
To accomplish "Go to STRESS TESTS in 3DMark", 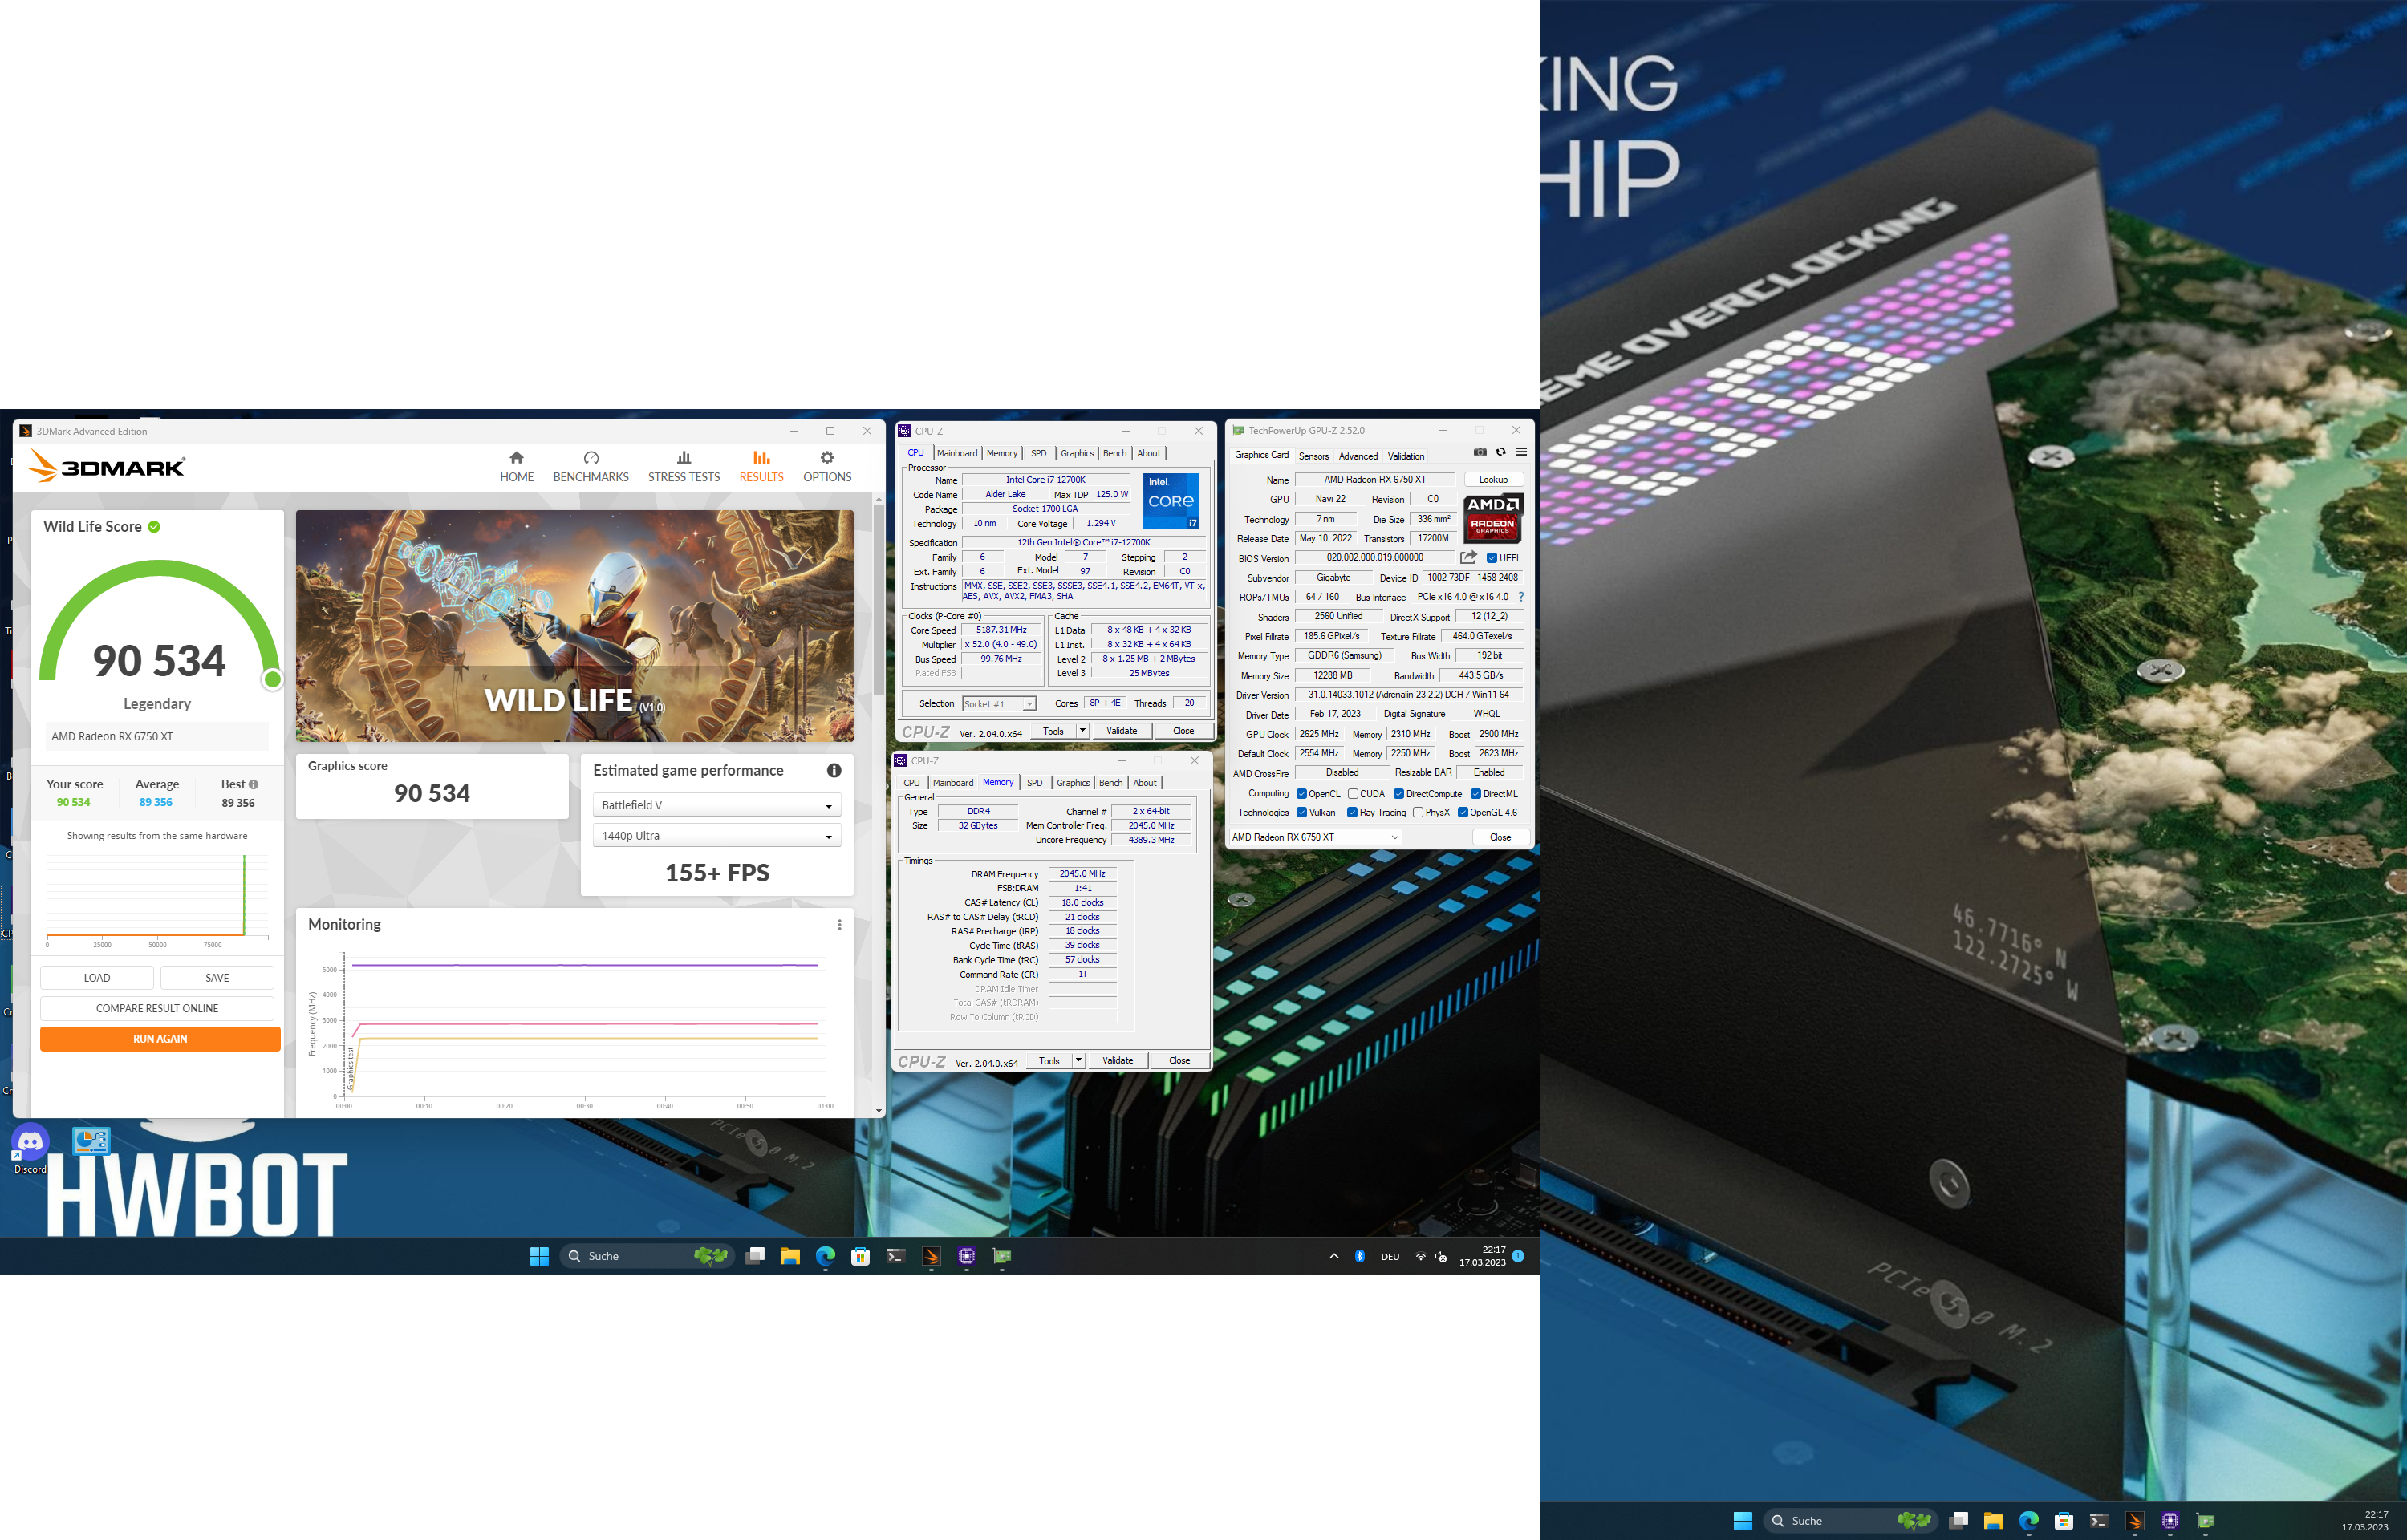I will 684,467.
